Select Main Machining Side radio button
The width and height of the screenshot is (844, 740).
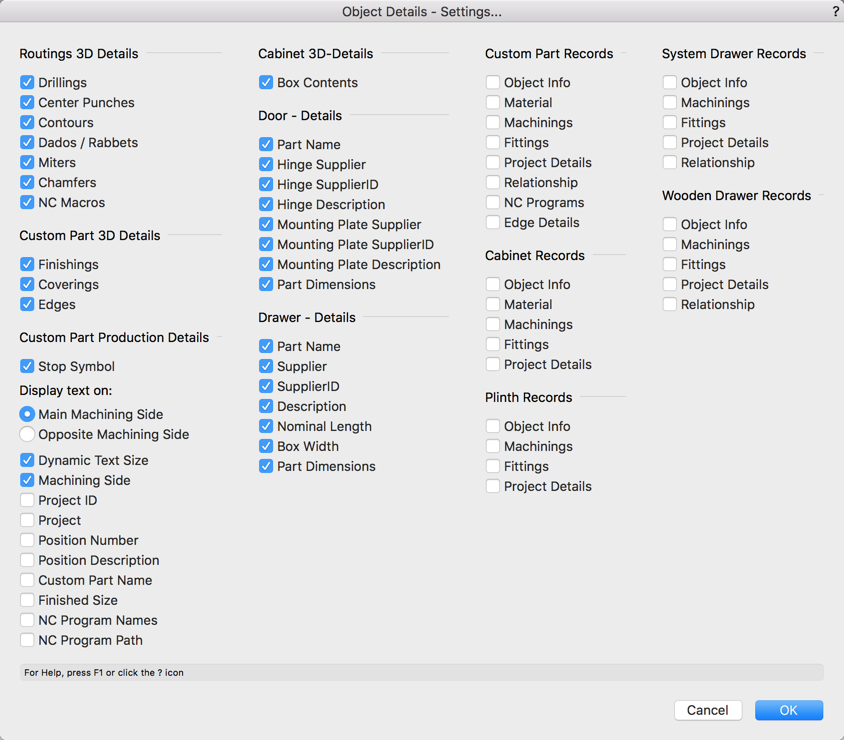click(27, 414)
